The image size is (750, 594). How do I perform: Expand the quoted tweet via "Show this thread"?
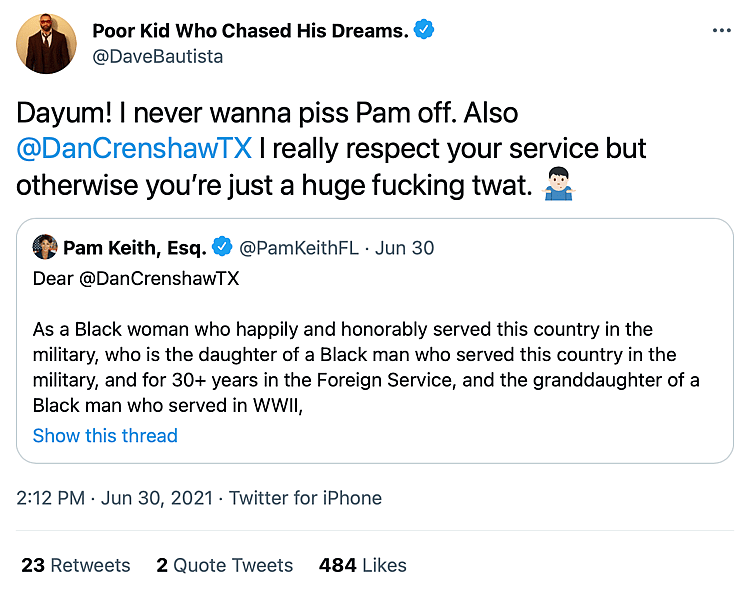105,436
